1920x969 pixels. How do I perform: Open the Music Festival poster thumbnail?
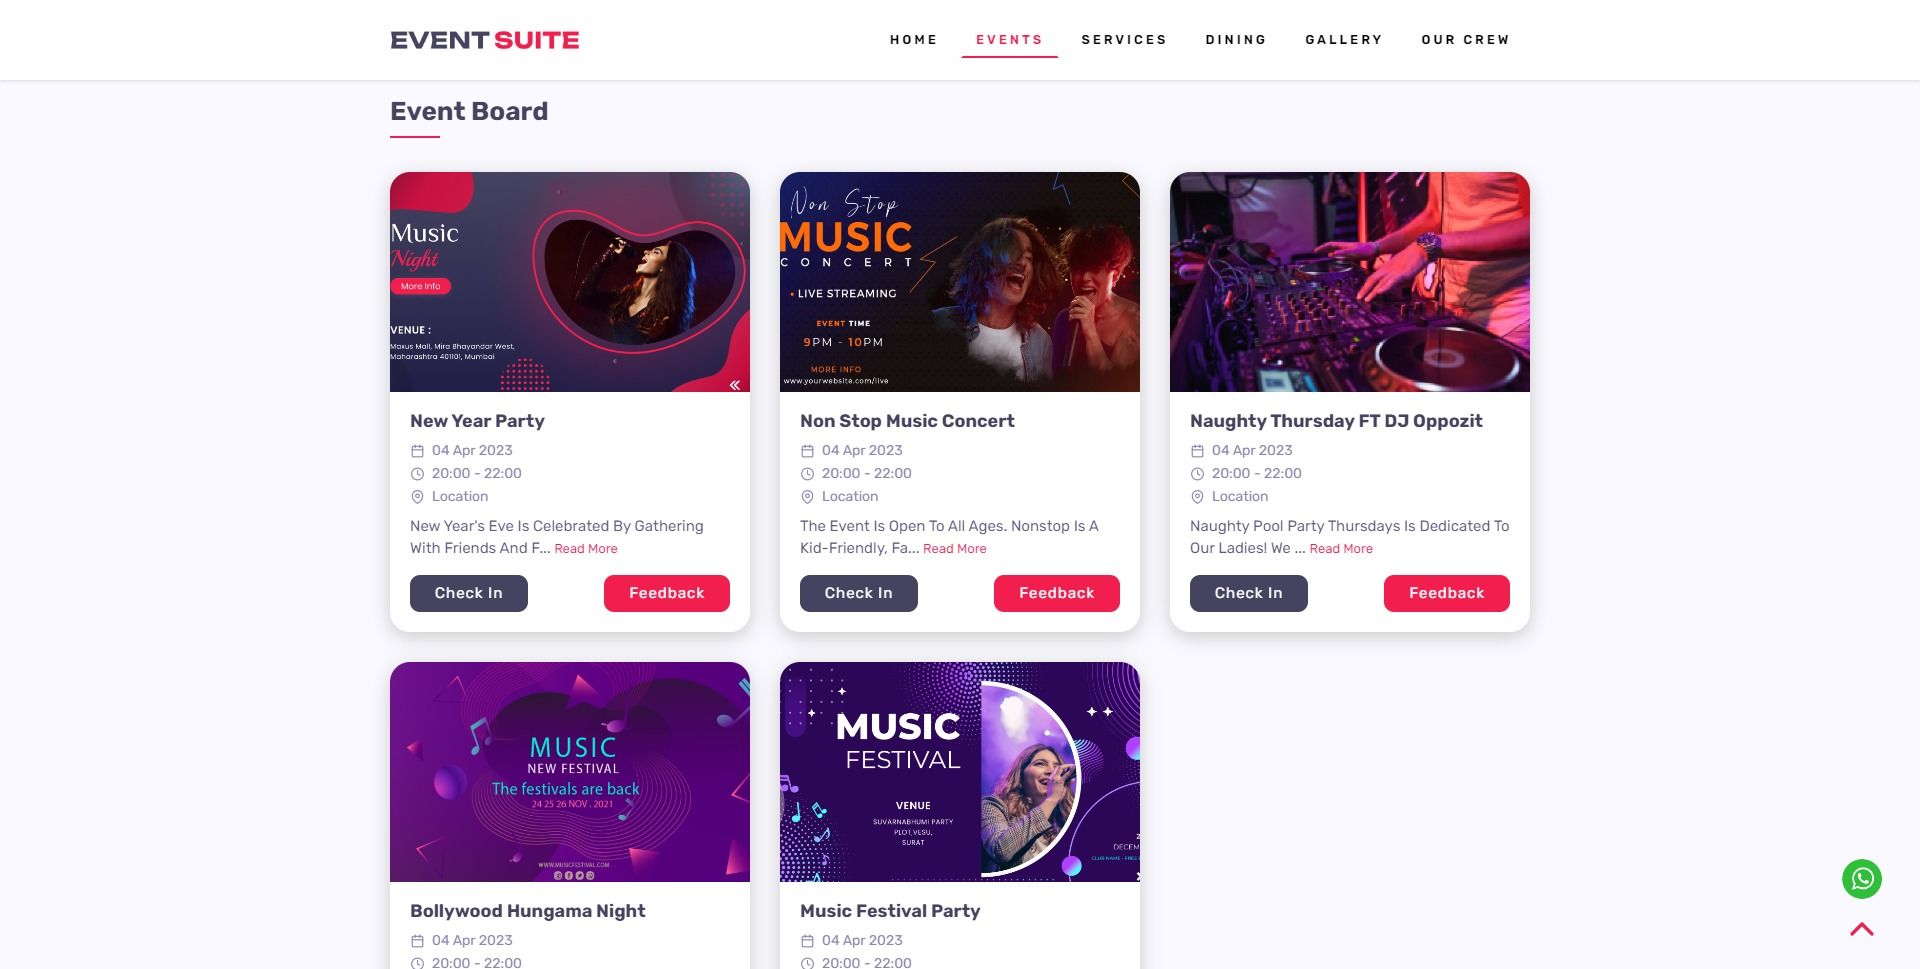(x=960, y=772)
